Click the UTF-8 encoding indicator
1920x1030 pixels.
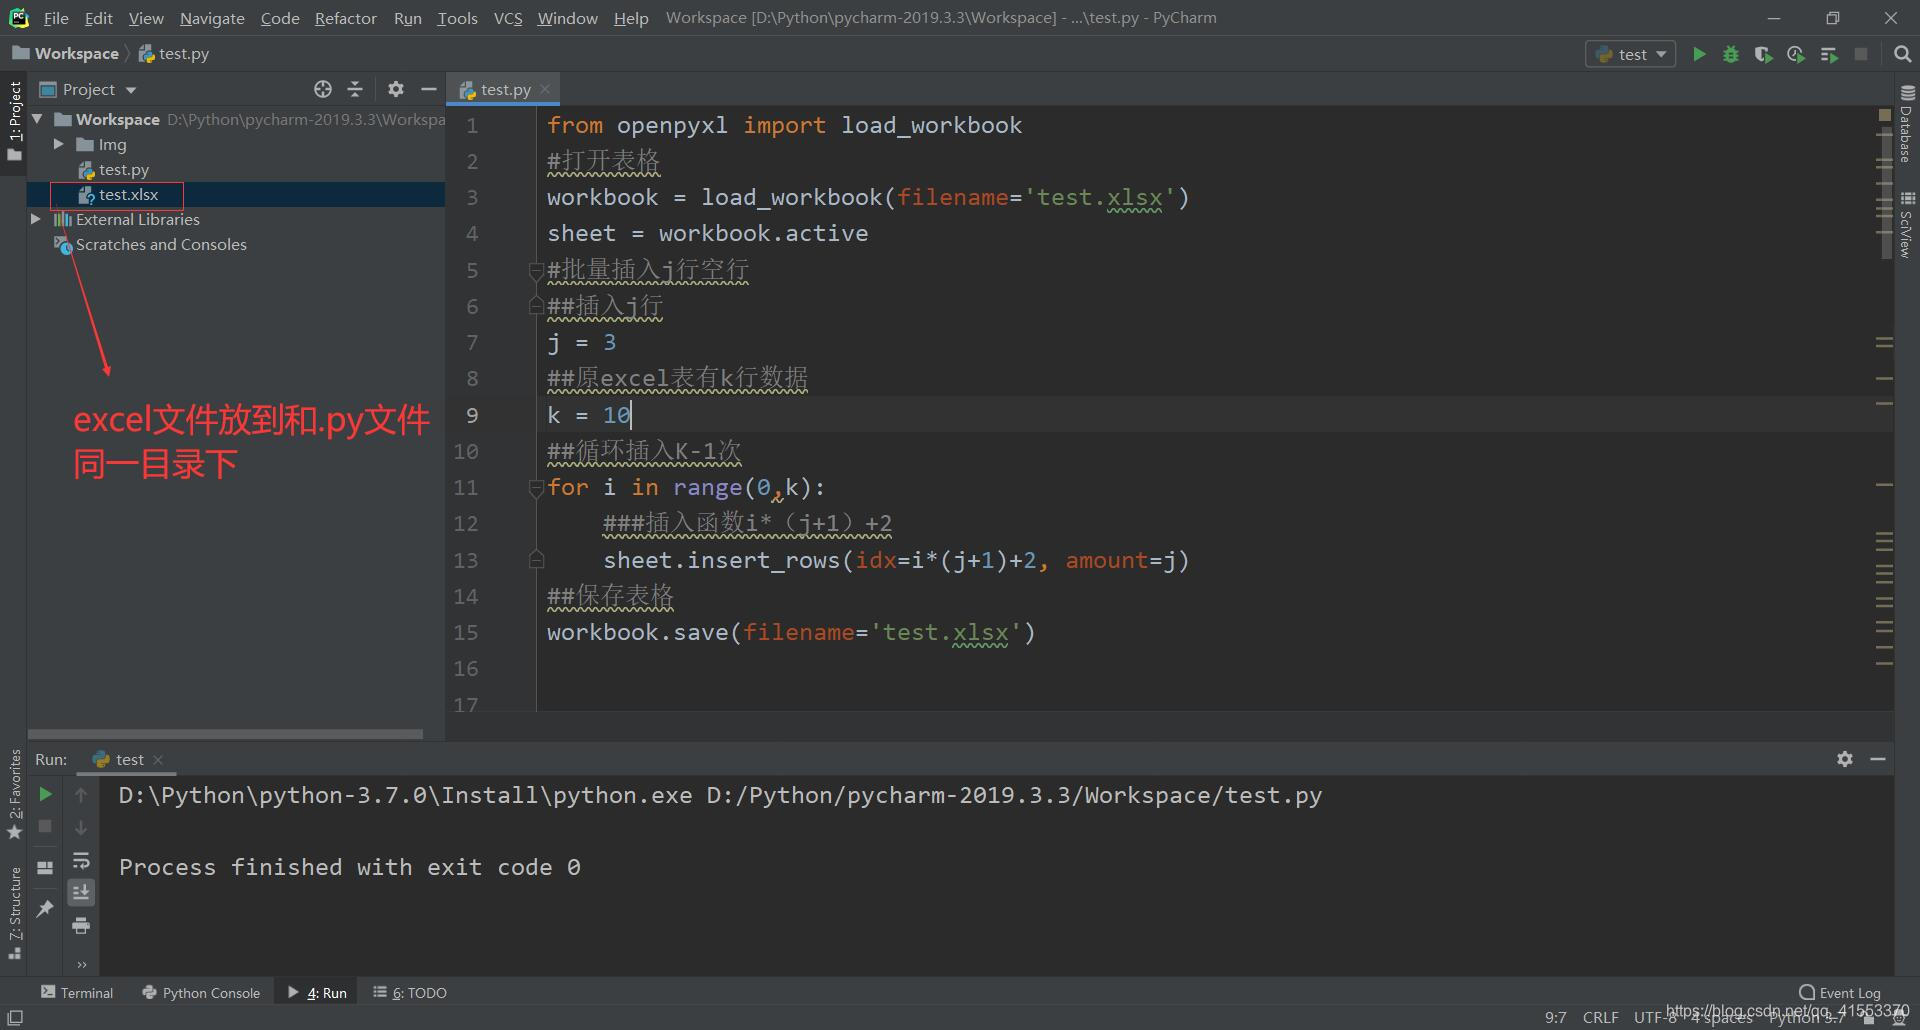point(1652,1016)
